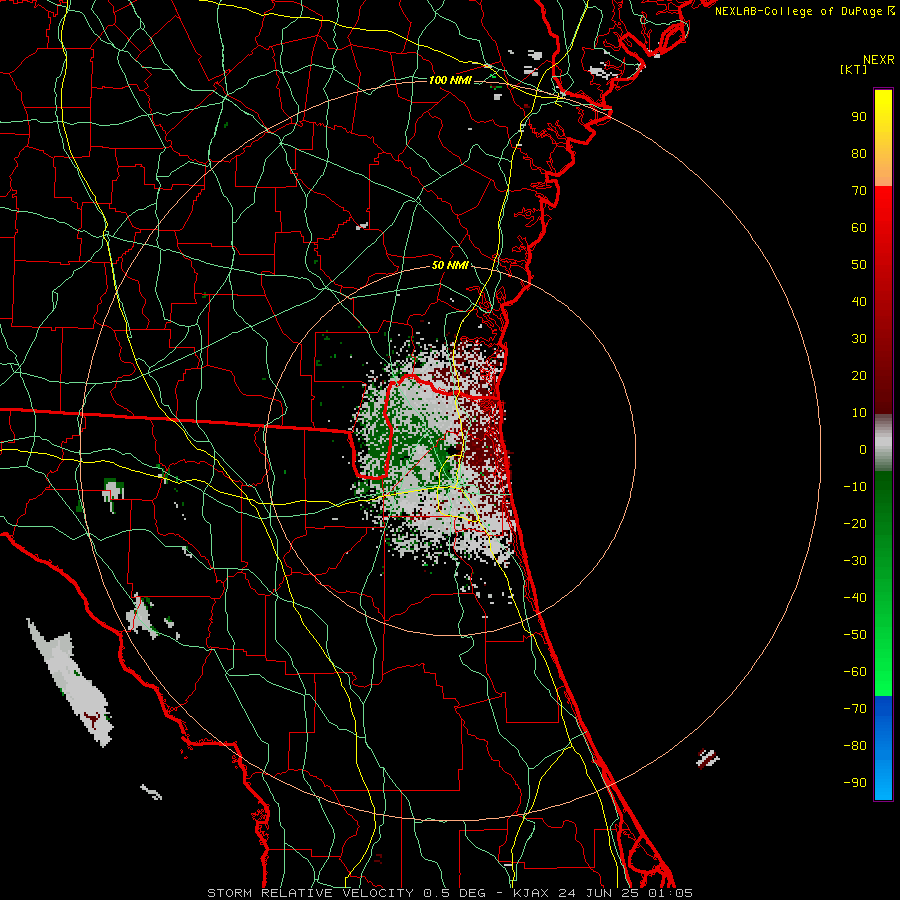The width and height of the screenshot is (900, 900).
Task: Click the 80 value on the velocity scale
Action: coord(859,154)
